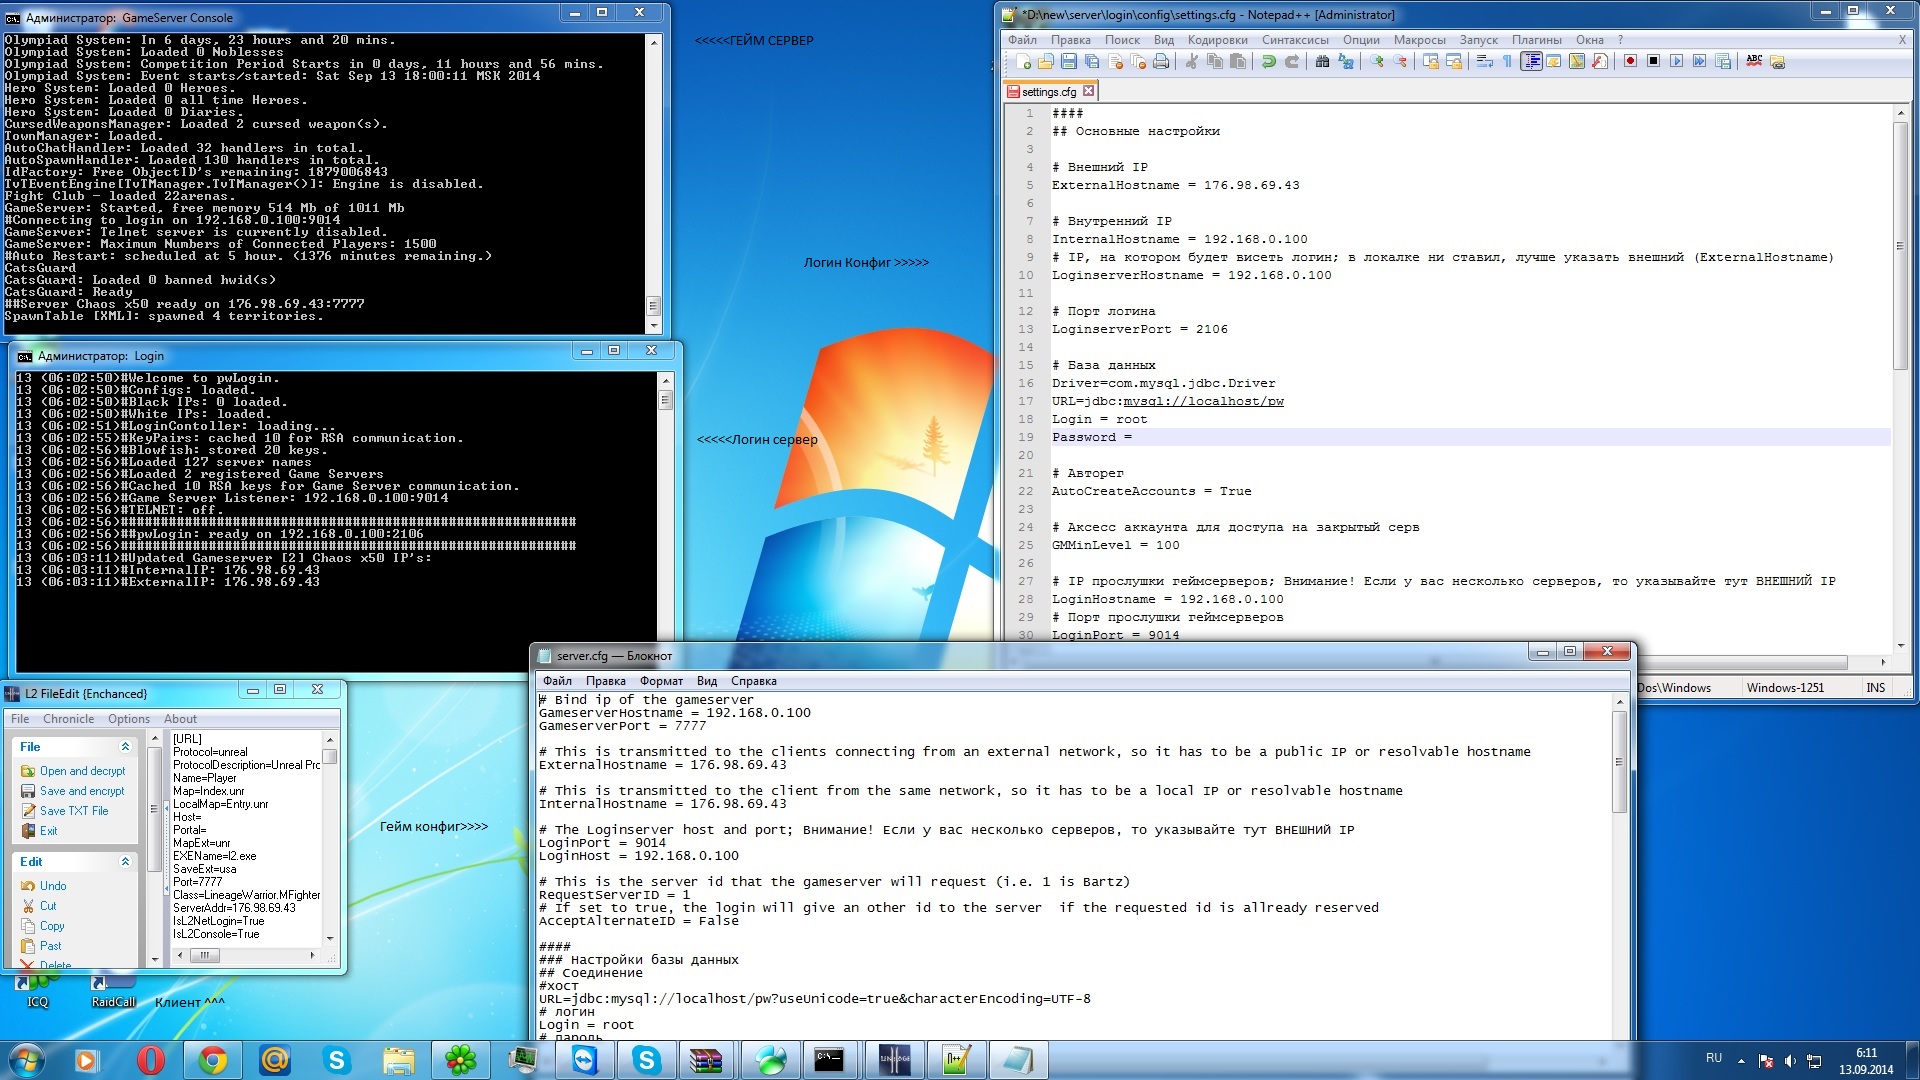Open WinRAR from the taskbar

(x=706, y=1060)
